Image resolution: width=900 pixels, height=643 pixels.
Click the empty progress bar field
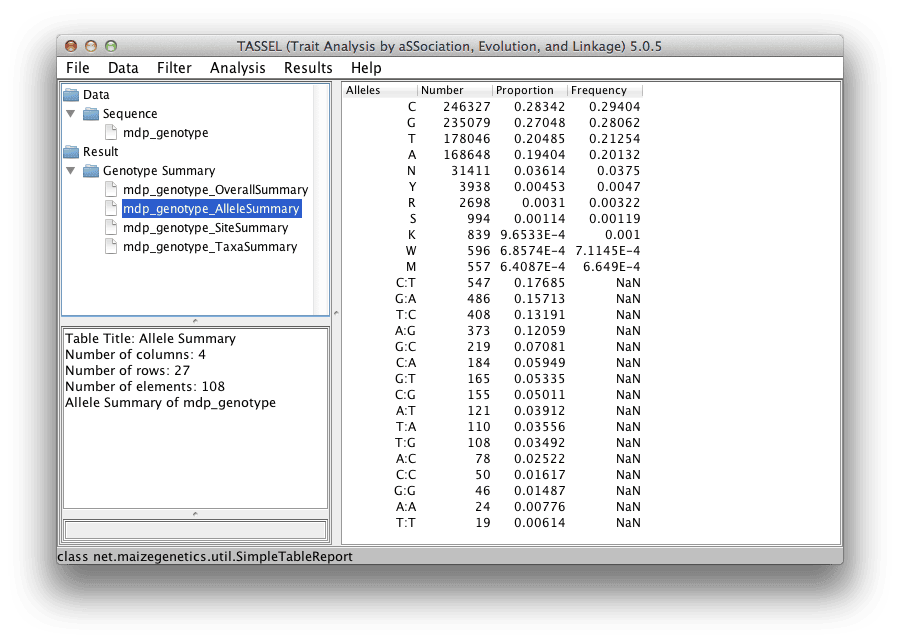pos(195,530)
